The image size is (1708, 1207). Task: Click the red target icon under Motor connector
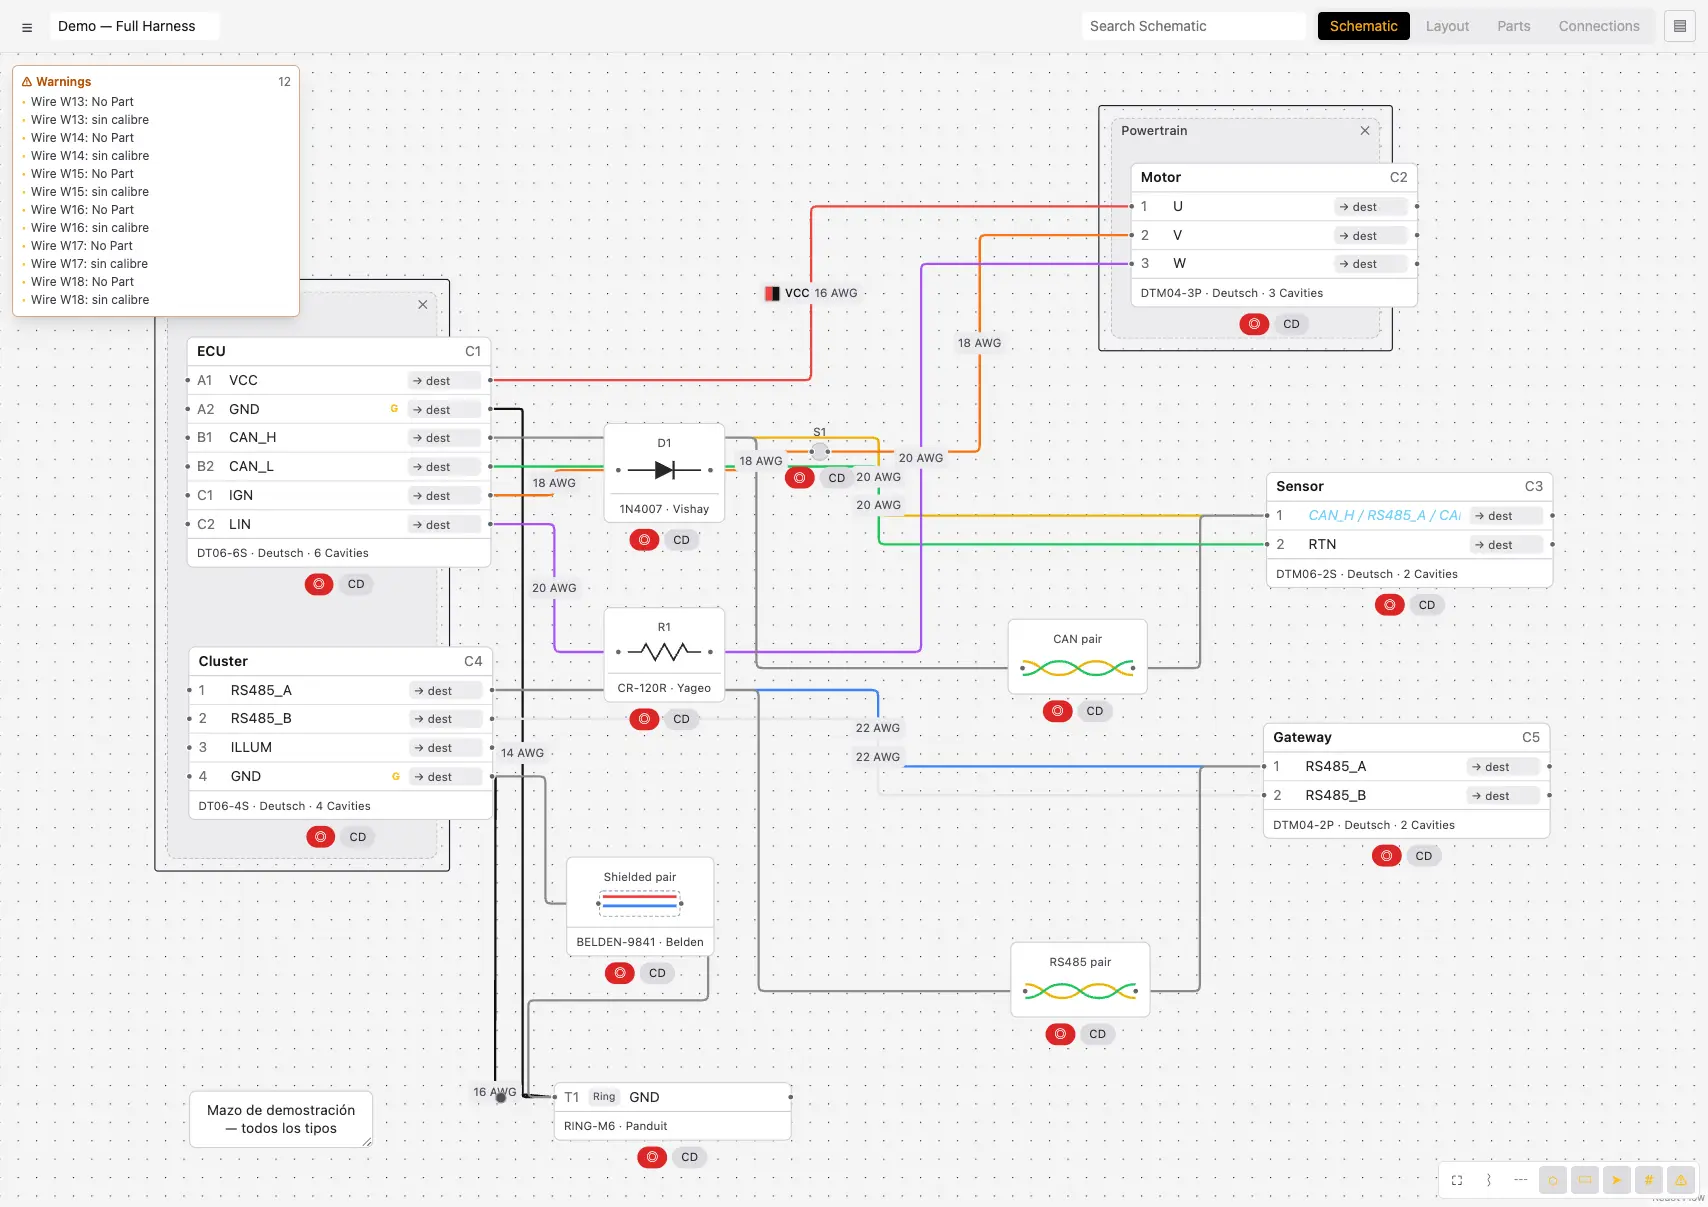click(x=1254, y=324)
